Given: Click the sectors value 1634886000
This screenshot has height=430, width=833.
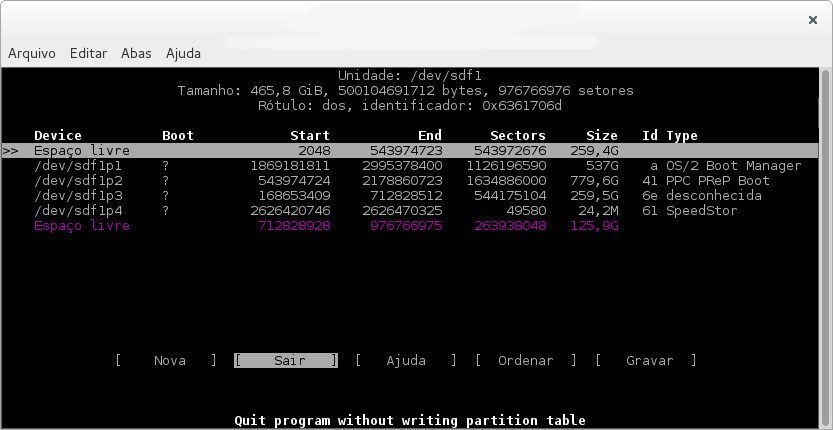Looking at the screenshot, I should click(506, 181).
